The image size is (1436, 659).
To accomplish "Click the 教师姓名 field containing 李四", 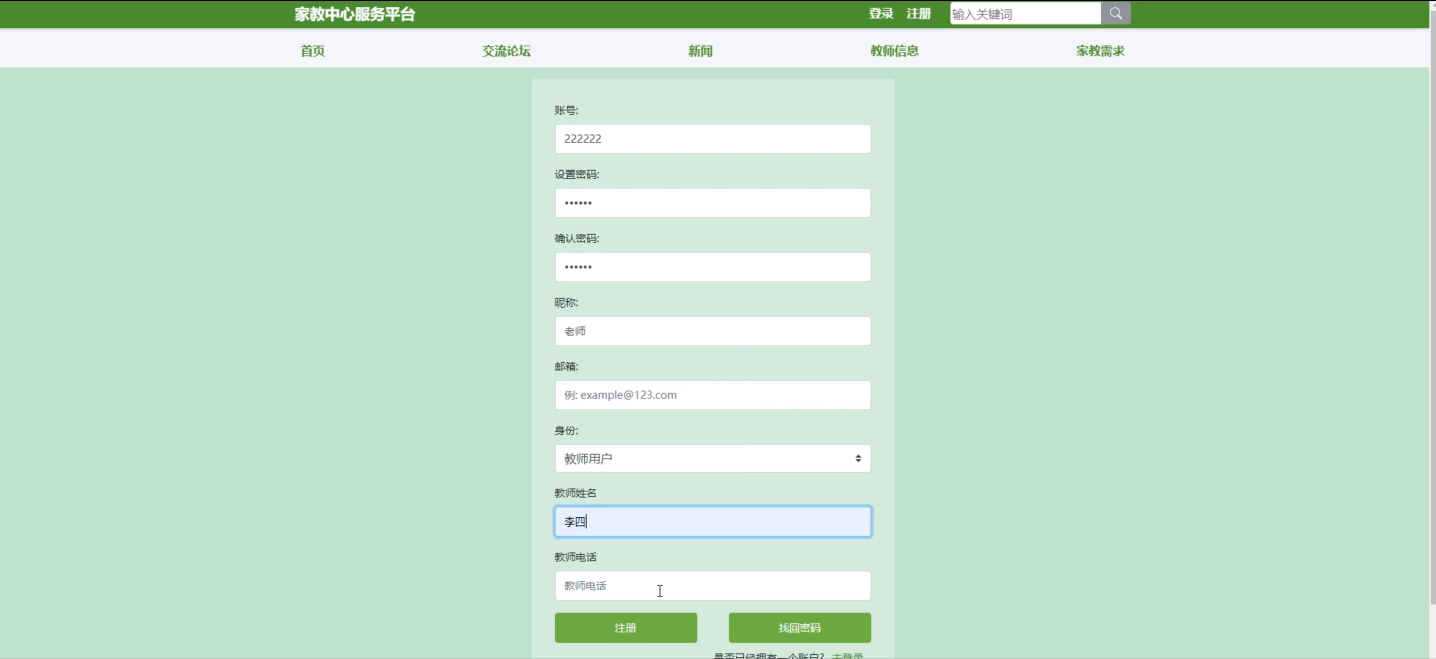I will tap(713, 522).
